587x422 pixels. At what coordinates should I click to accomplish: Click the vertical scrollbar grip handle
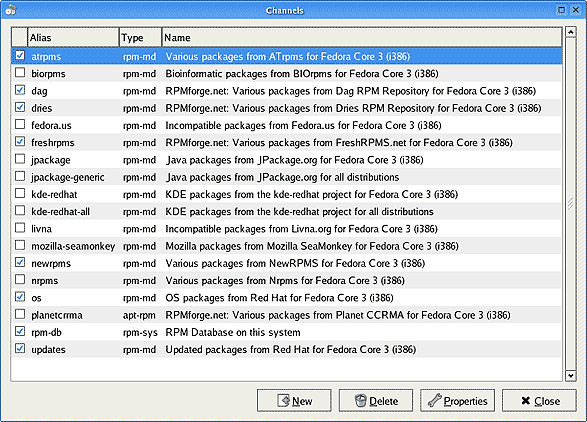point(570,204)
